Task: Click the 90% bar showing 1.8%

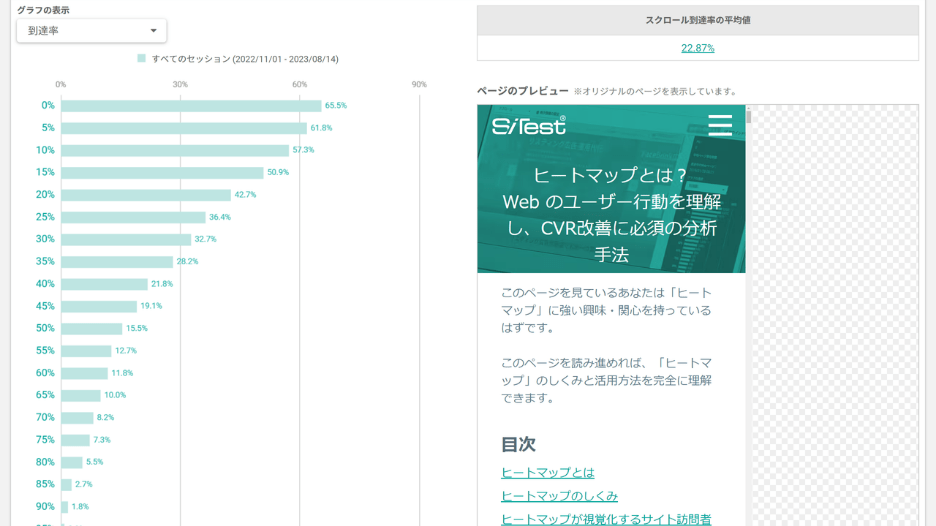Action: click(x=64, y=507)
